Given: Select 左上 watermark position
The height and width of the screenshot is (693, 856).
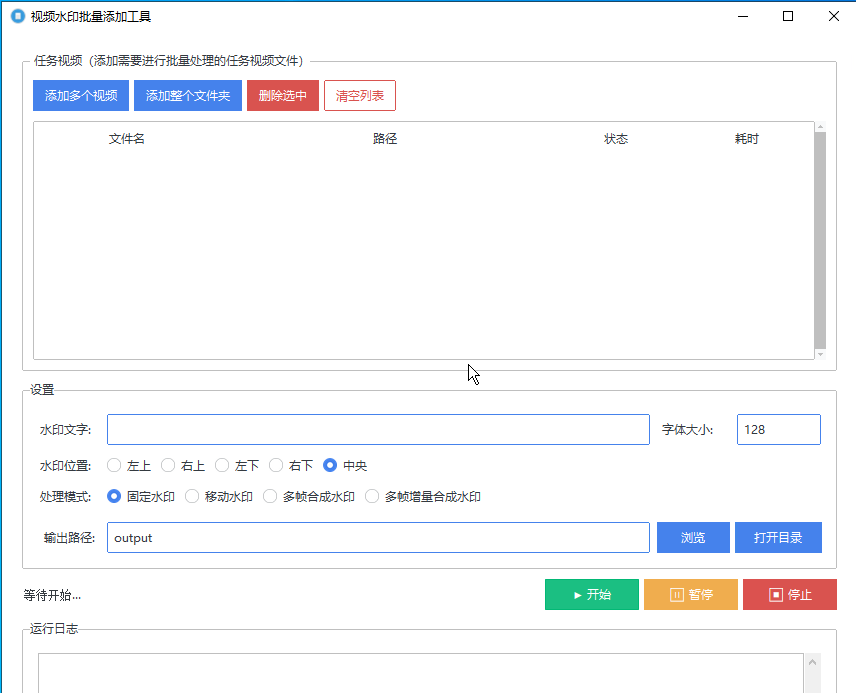Looking at the screenshot, I should coord(114,466).
